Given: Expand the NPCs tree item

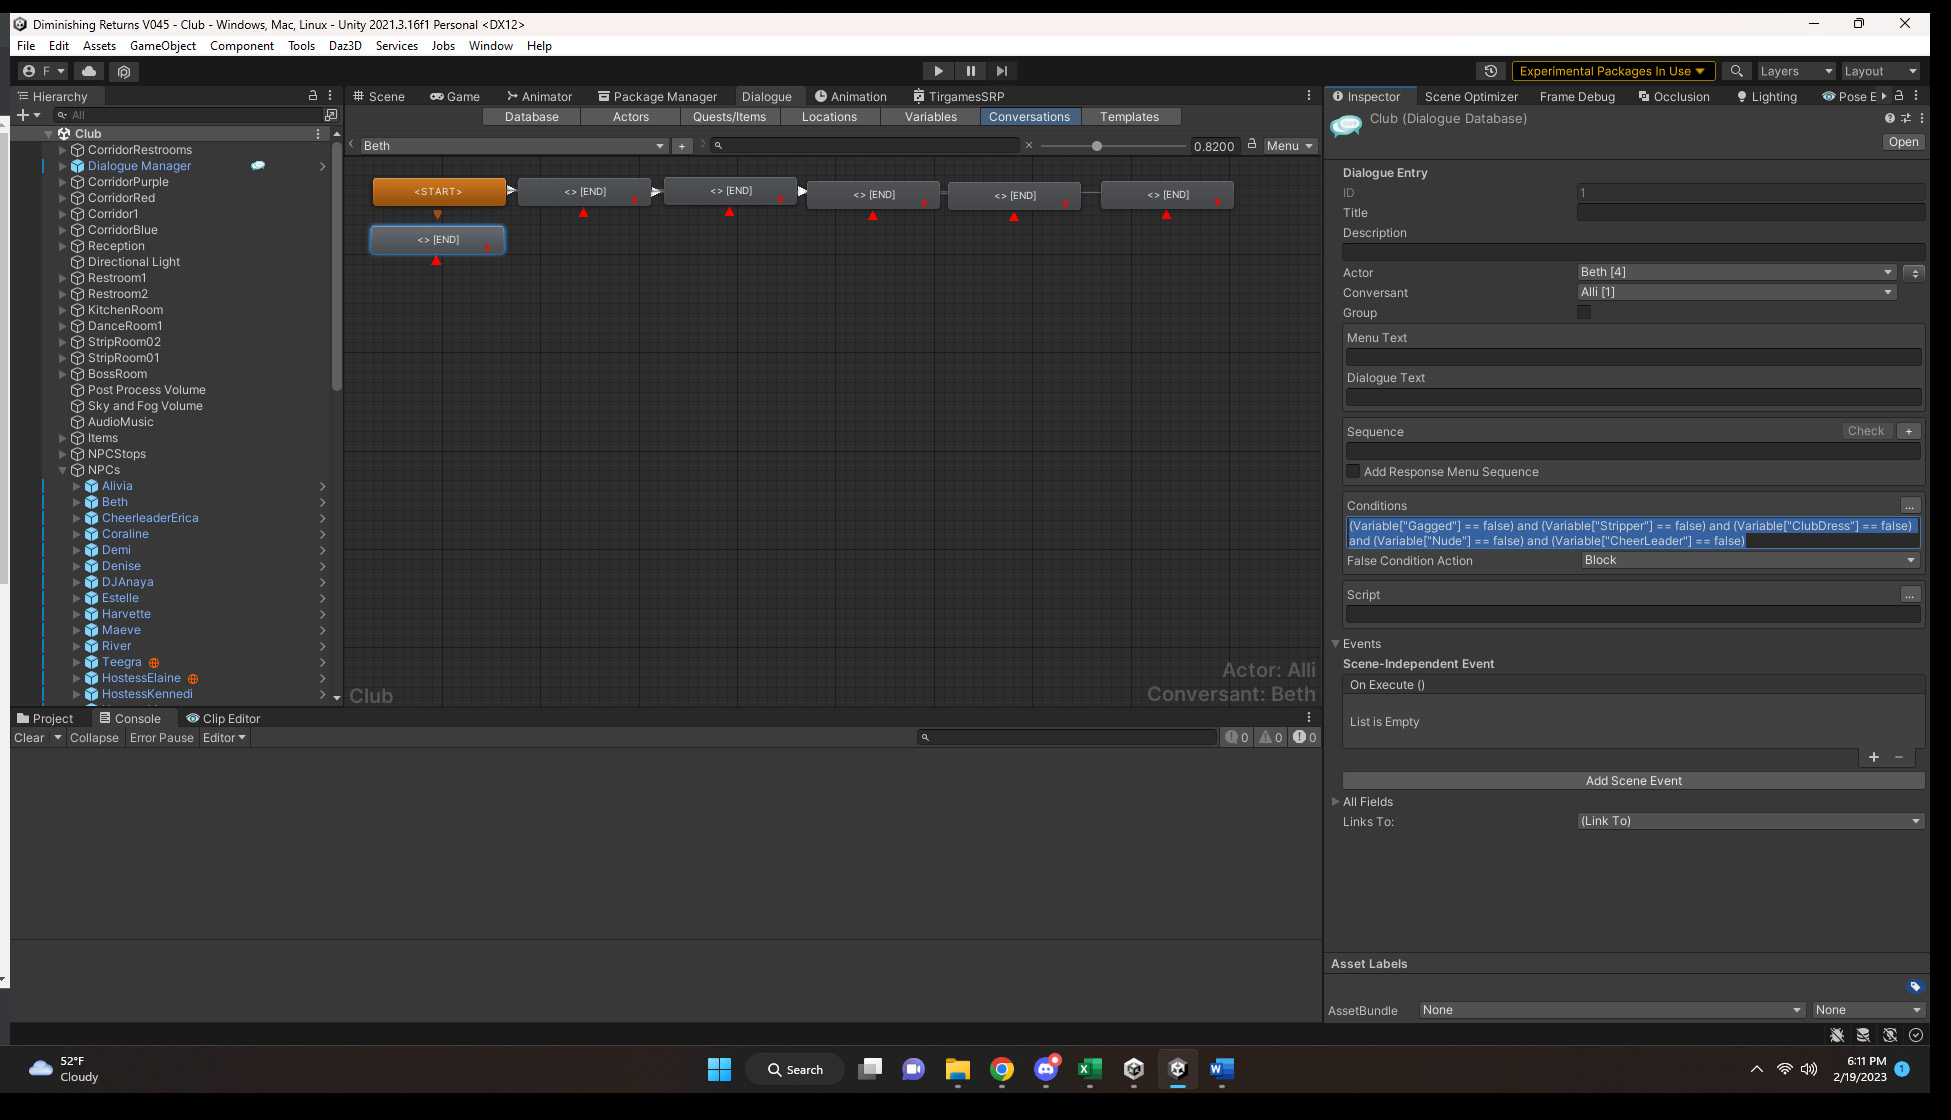Looking at the screenshot, I should 68,468.
